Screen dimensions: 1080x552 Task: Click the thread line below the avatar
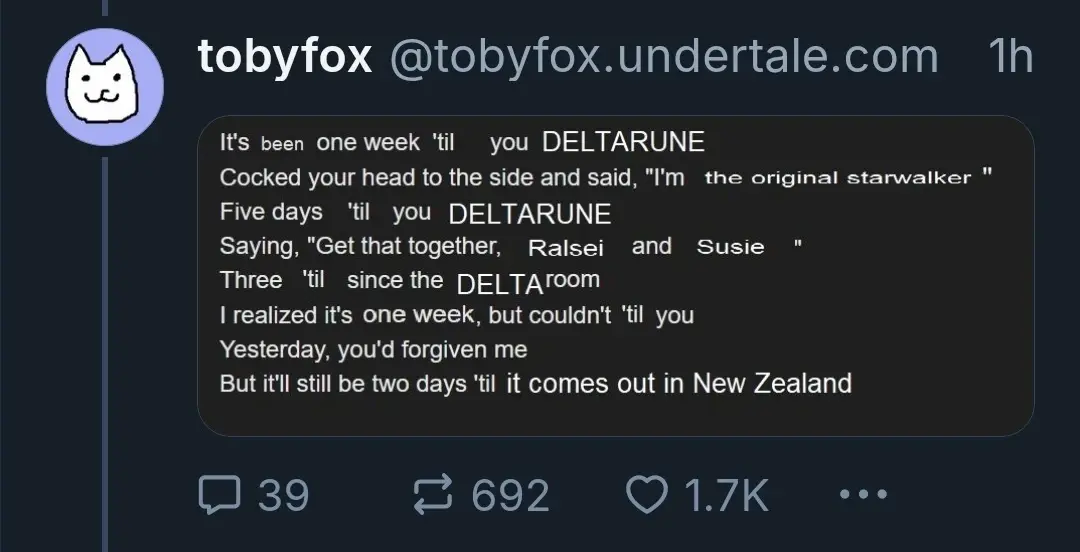(105, 354)
